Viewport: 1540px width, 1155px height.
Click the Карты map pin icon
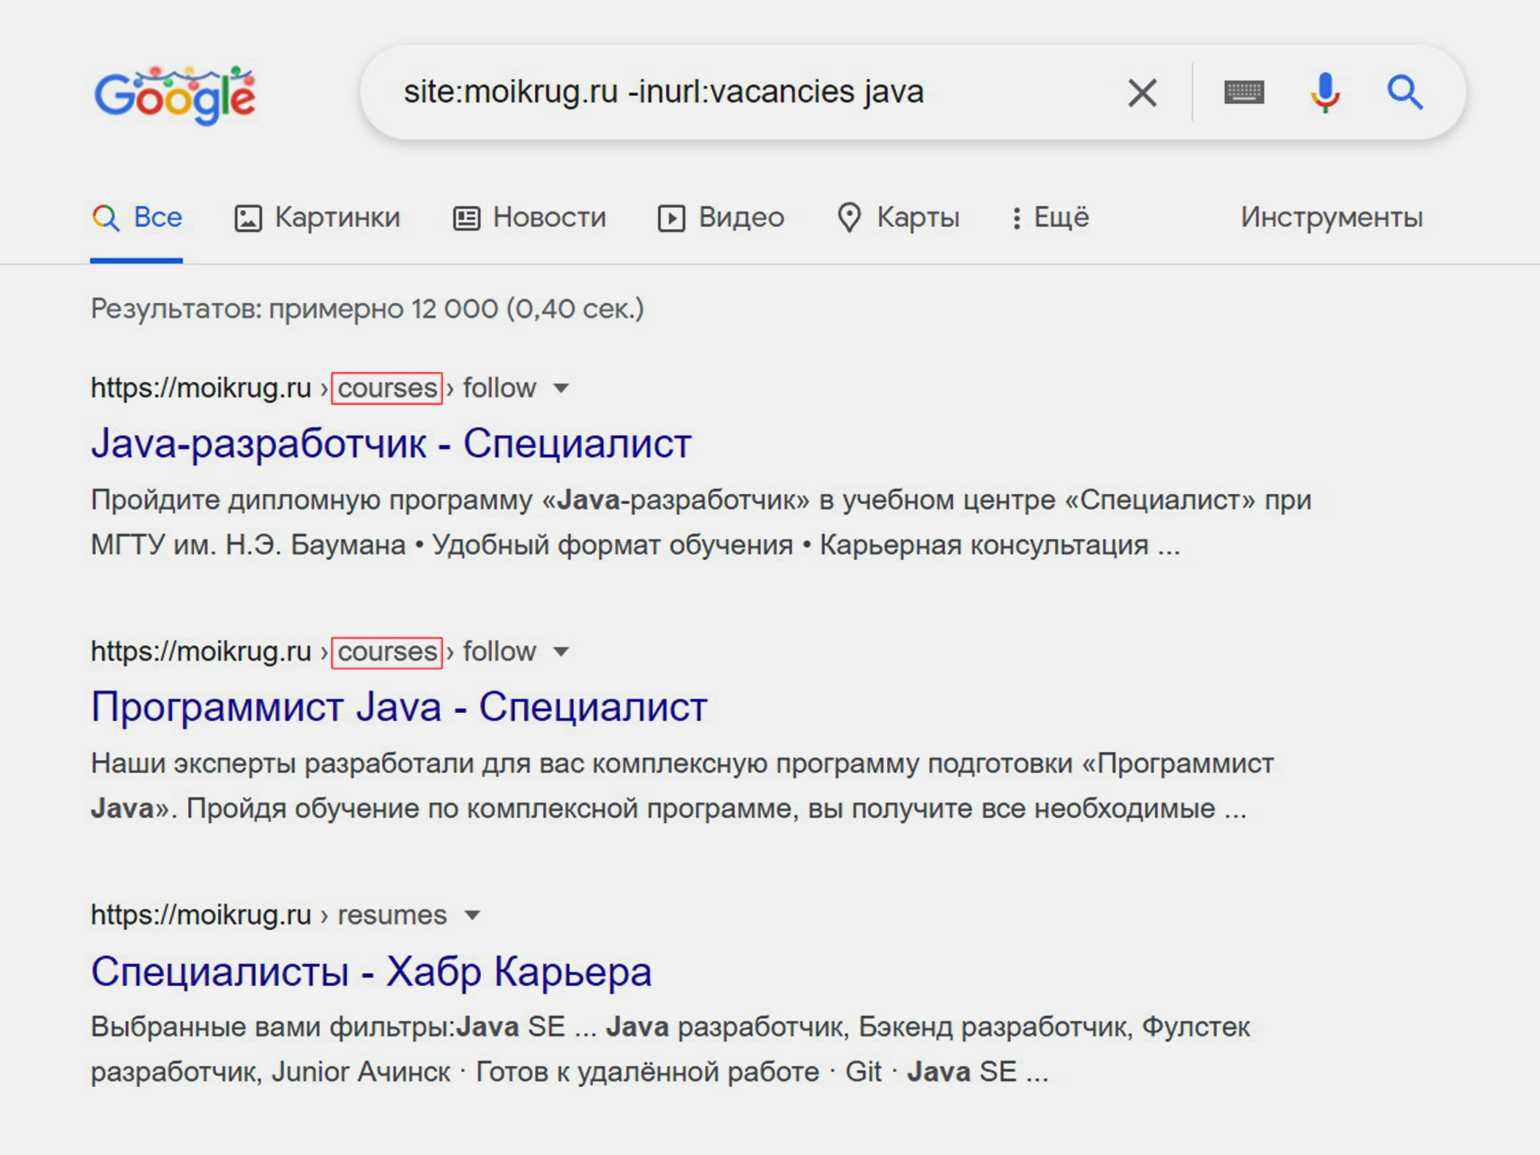click(x=849, y=218)
